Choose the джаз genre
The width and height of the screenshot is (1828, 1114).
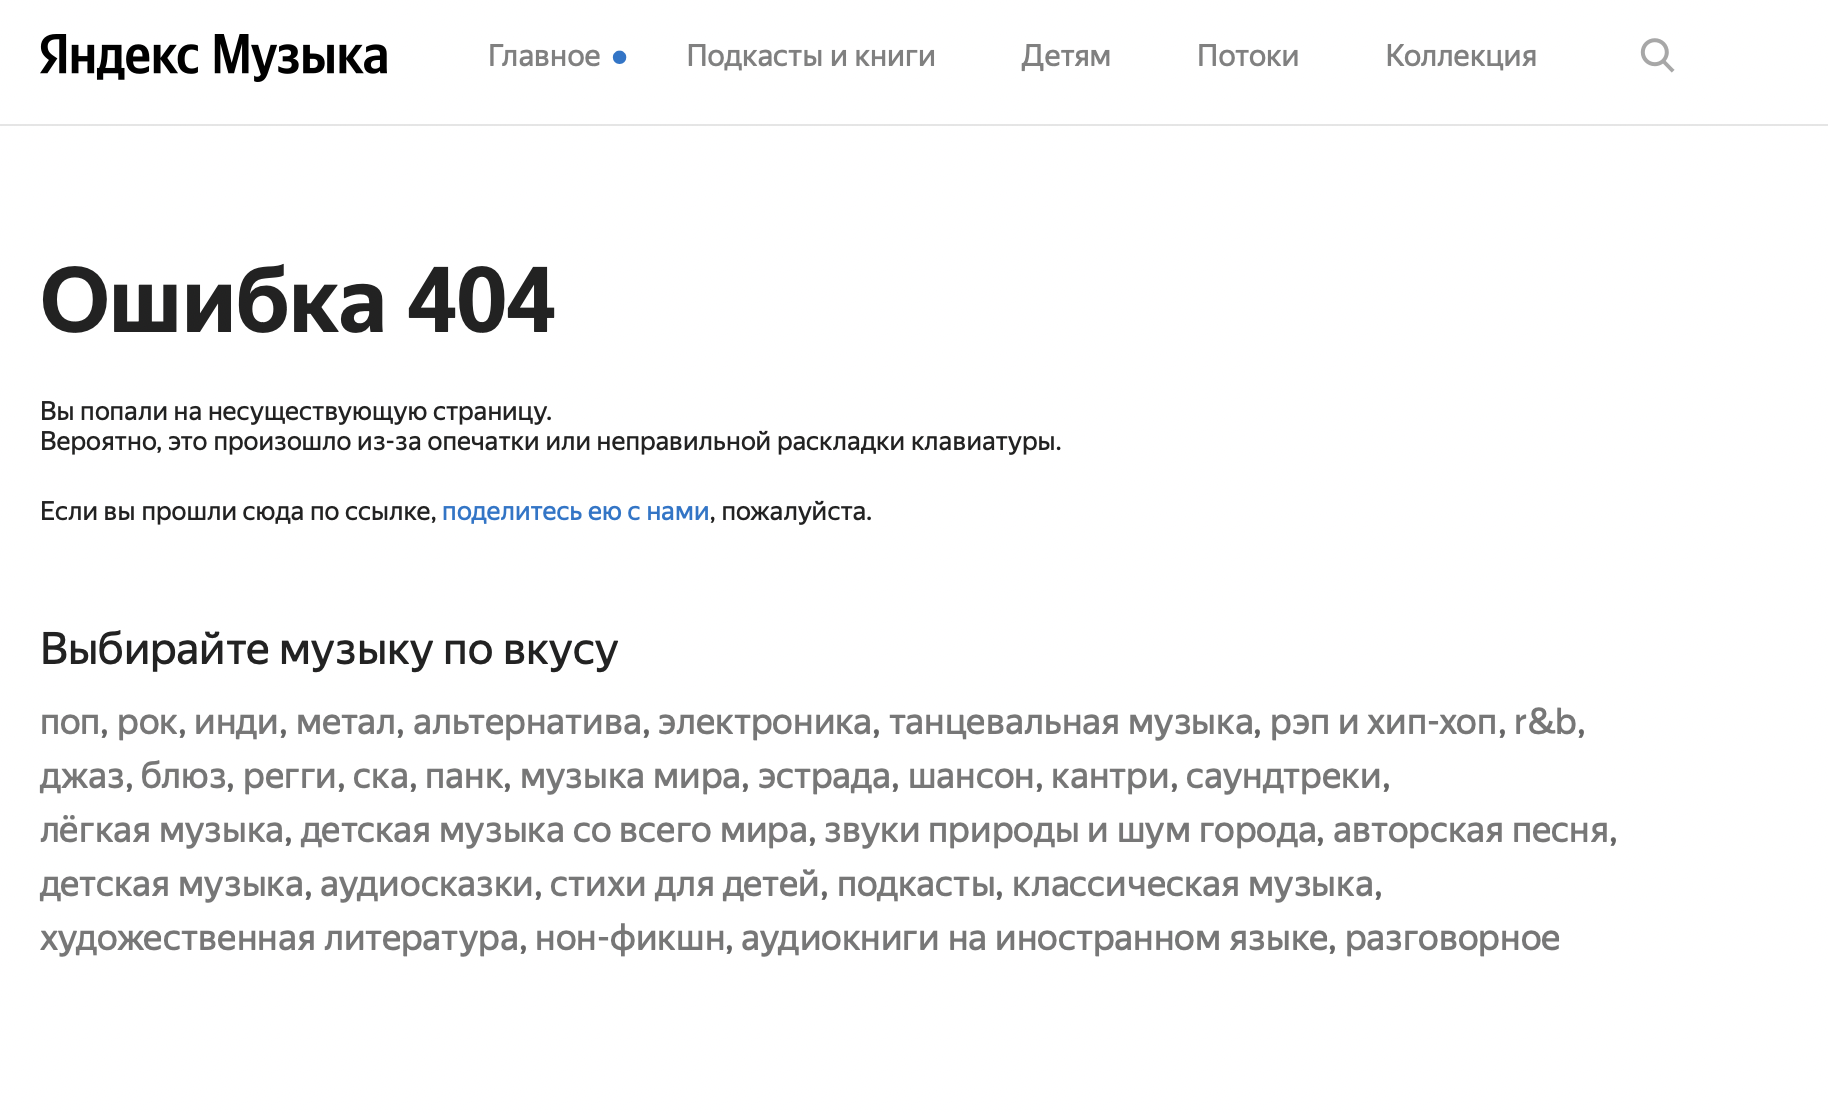pos(81,777)
